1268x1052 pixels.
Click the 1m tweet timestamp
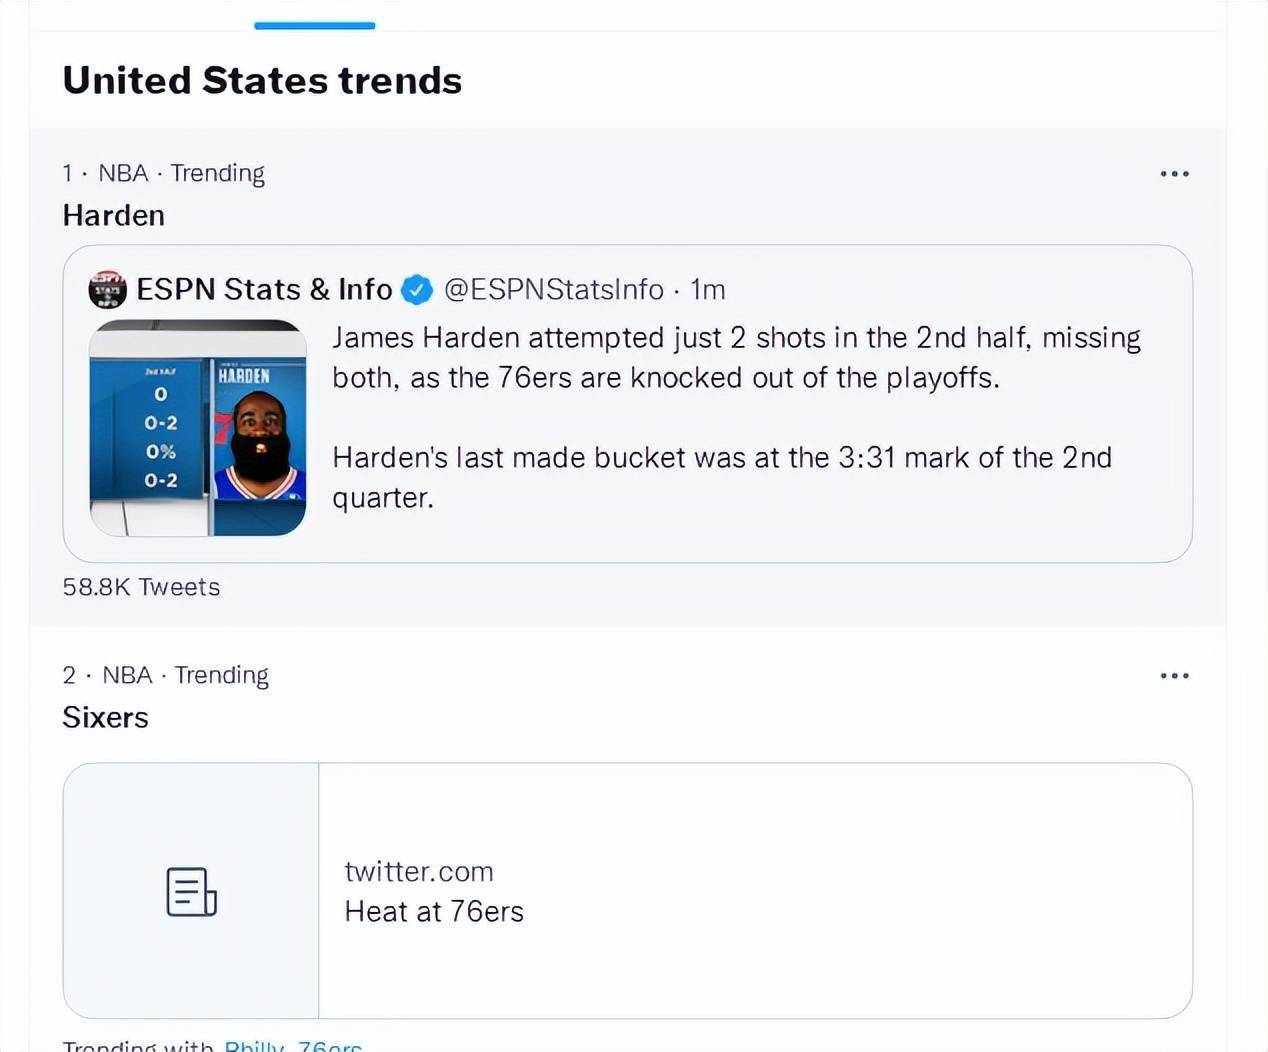(x=708, y=290)
